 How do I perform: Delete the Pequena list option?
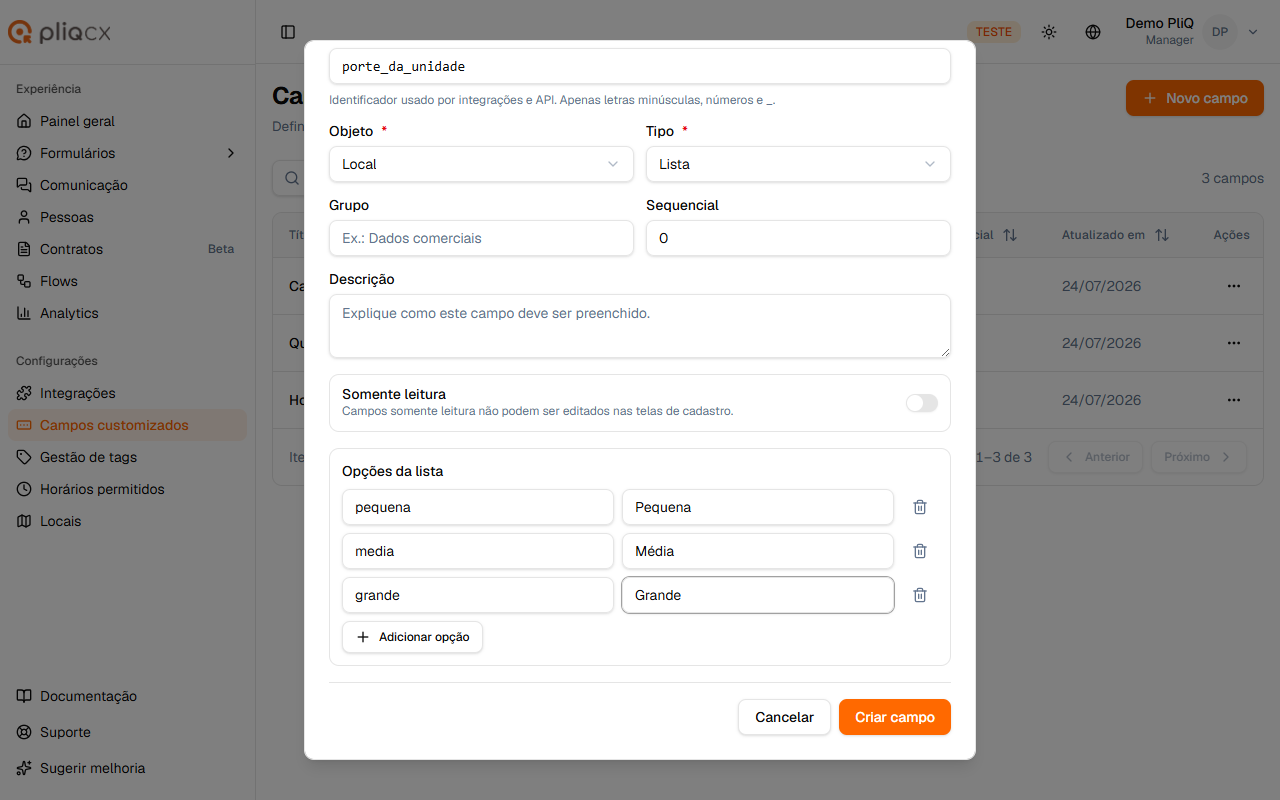920,507
